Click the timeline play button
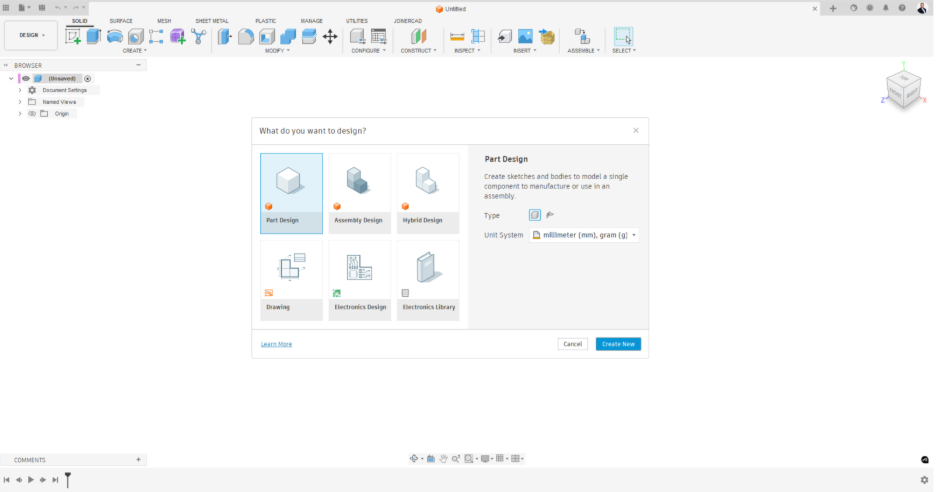936x492 pixels. (x=31, y=479)
